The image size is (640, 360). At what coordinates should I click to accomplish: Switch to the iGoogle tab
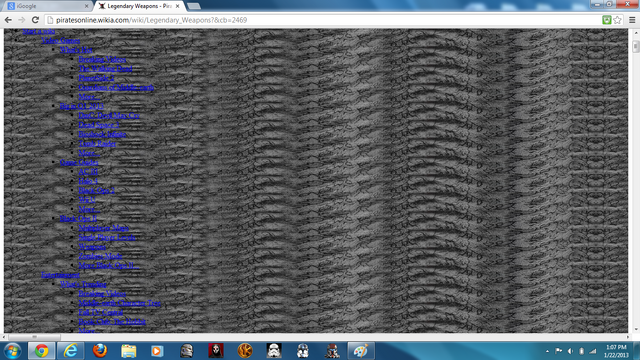coord(48,6)
